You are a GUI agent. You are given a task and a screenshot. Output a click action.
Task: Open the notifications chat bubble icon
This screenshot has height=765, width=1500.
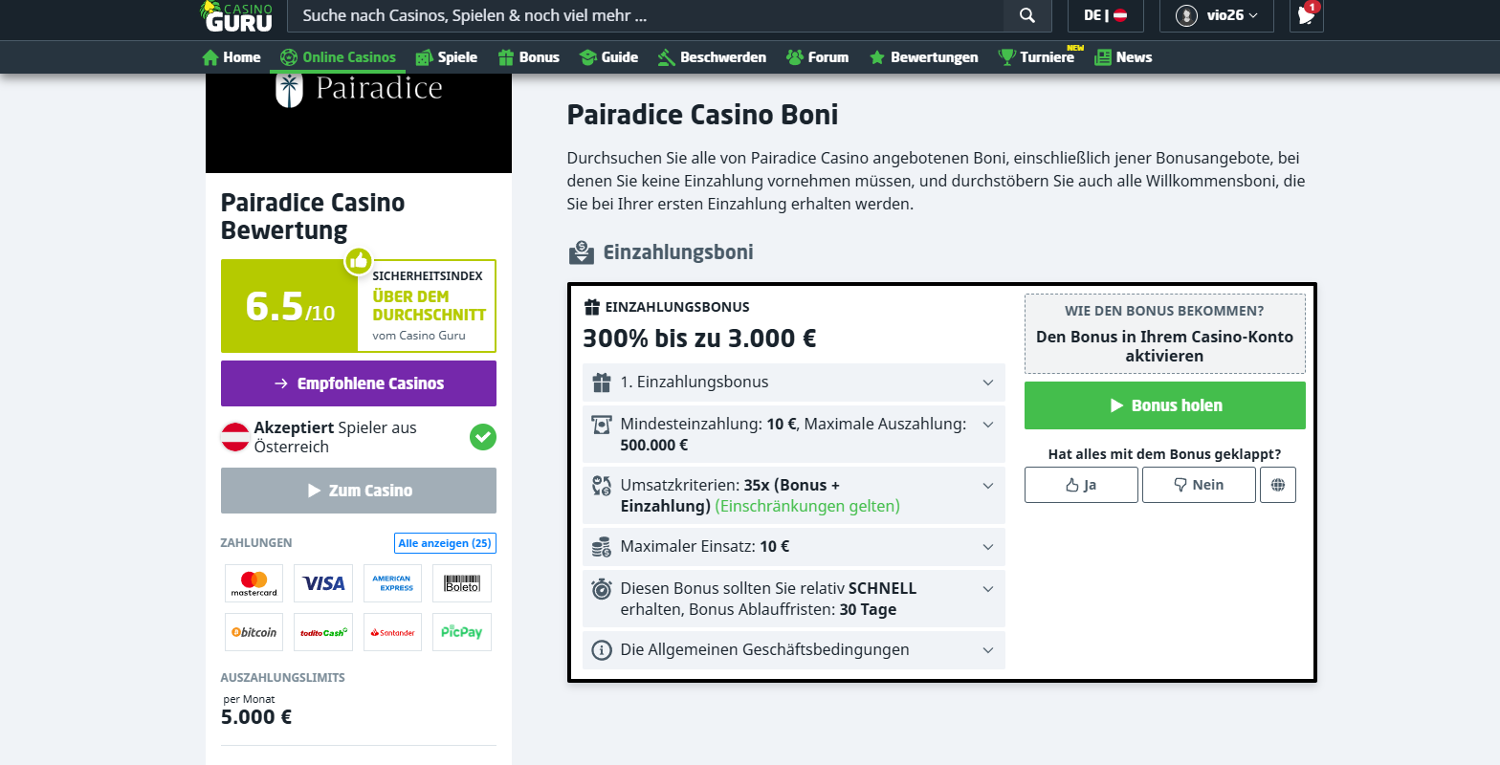click(x=1306, y=15)
